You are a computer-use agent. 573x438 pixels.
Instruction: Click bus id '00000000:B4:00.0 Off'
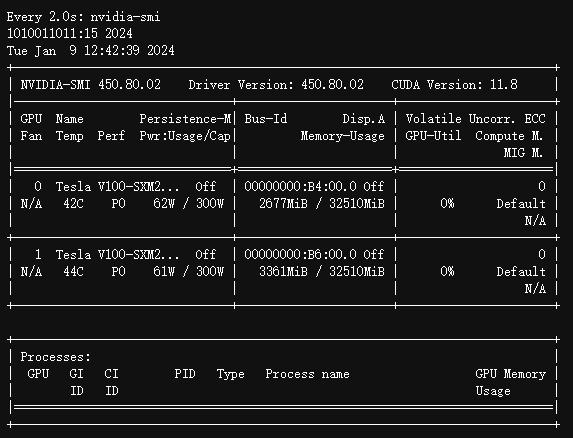[314, 187]
